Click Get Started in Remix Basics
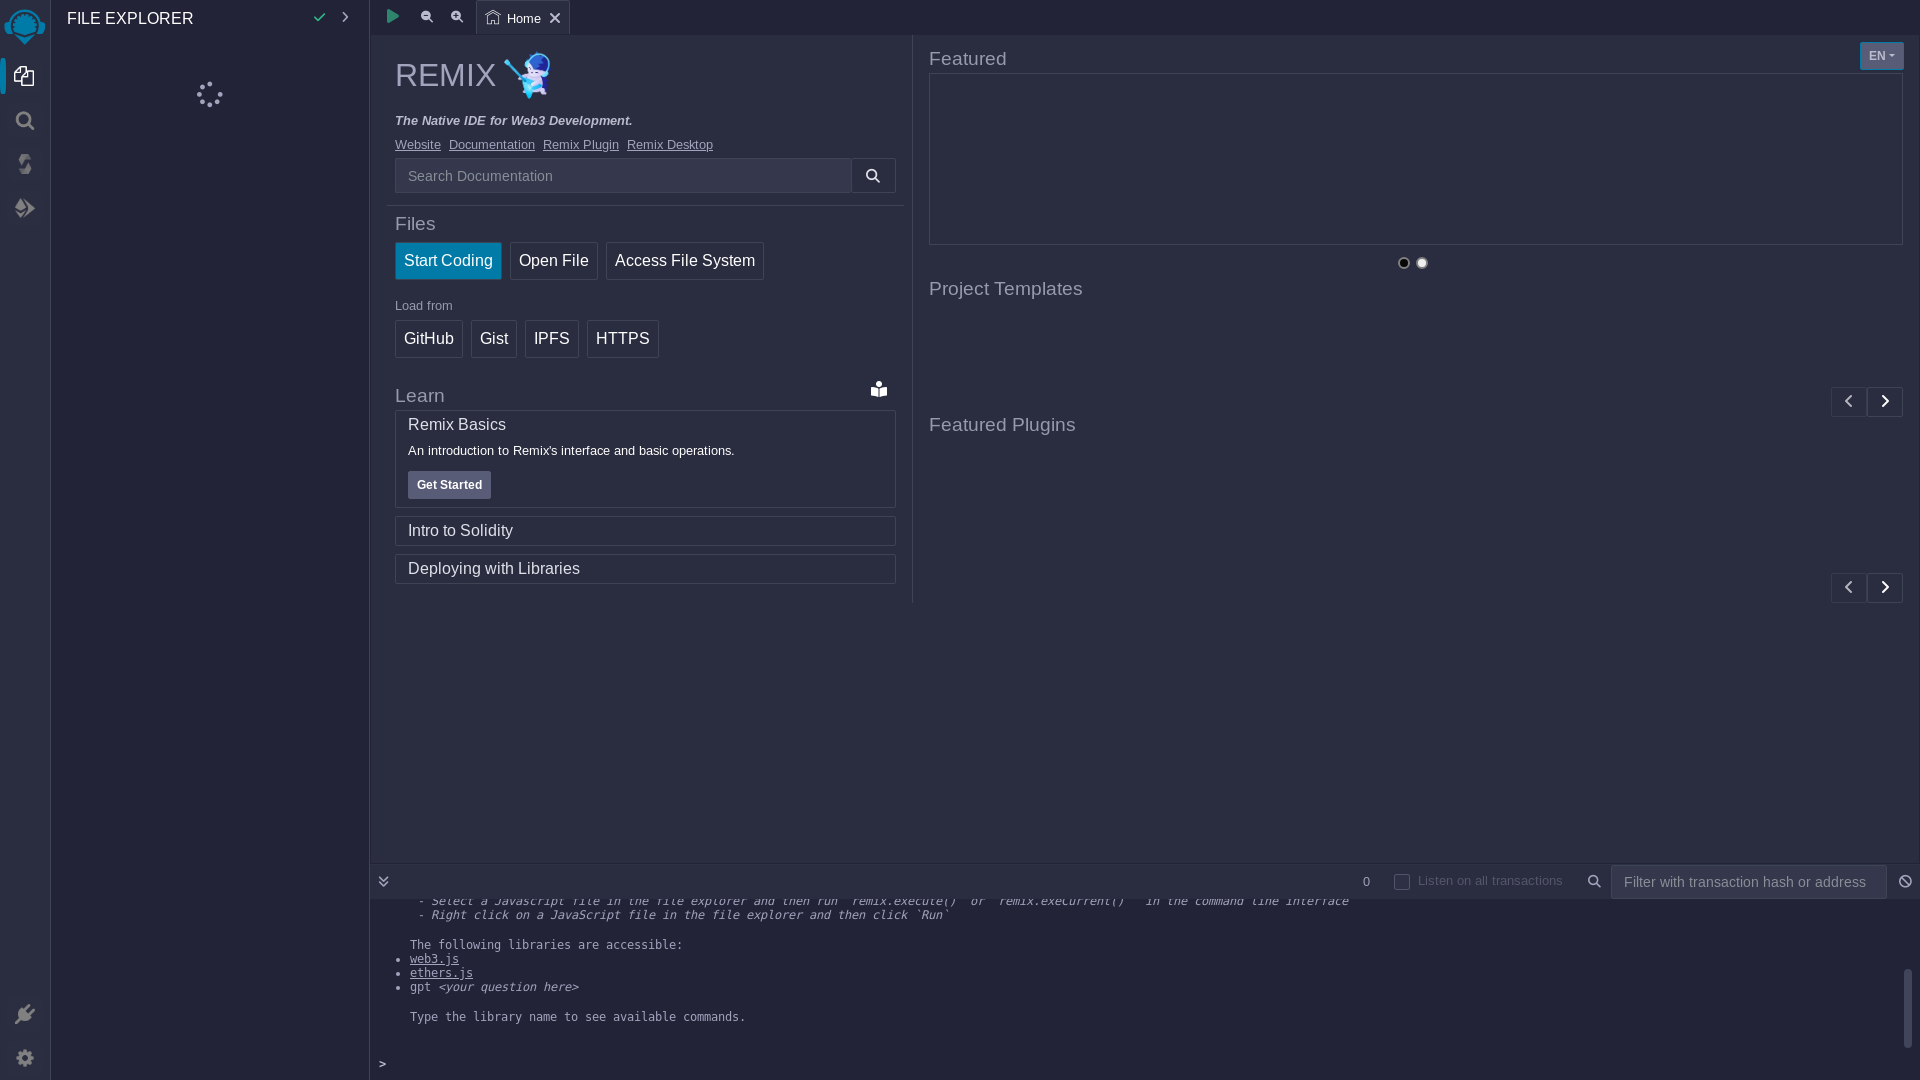1920x1080 pixels. coord(449,485)
